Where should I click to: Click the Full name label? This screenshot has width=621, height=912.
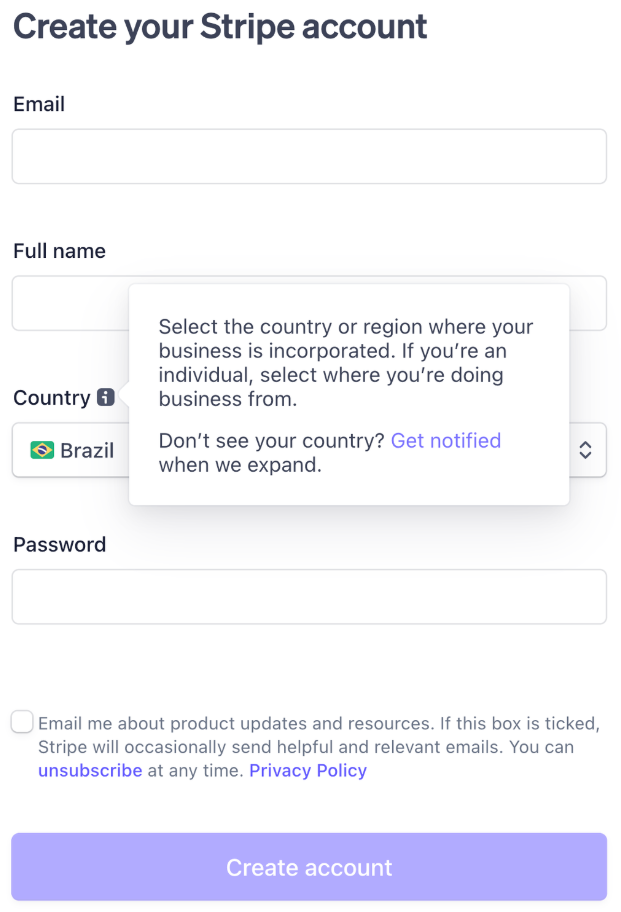pos(59,251)
